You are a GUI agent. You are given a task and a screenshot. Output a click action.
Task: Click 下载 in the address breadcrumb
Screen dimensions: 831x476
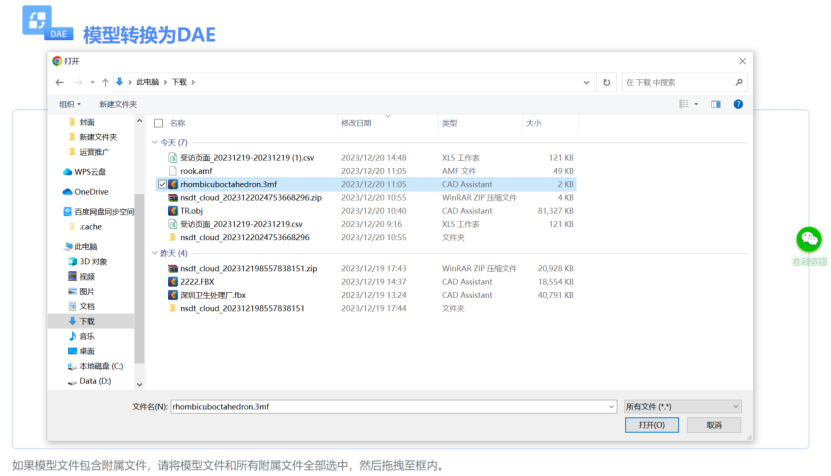pyautogui.click(x=179, y=82)
